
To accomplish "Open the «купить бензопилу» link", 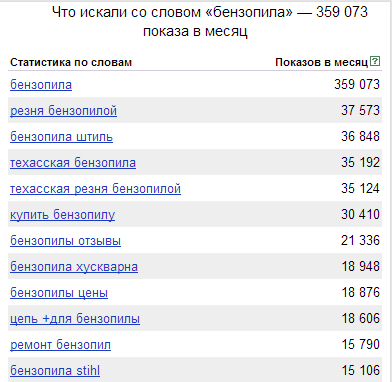I will coord(62,215).
